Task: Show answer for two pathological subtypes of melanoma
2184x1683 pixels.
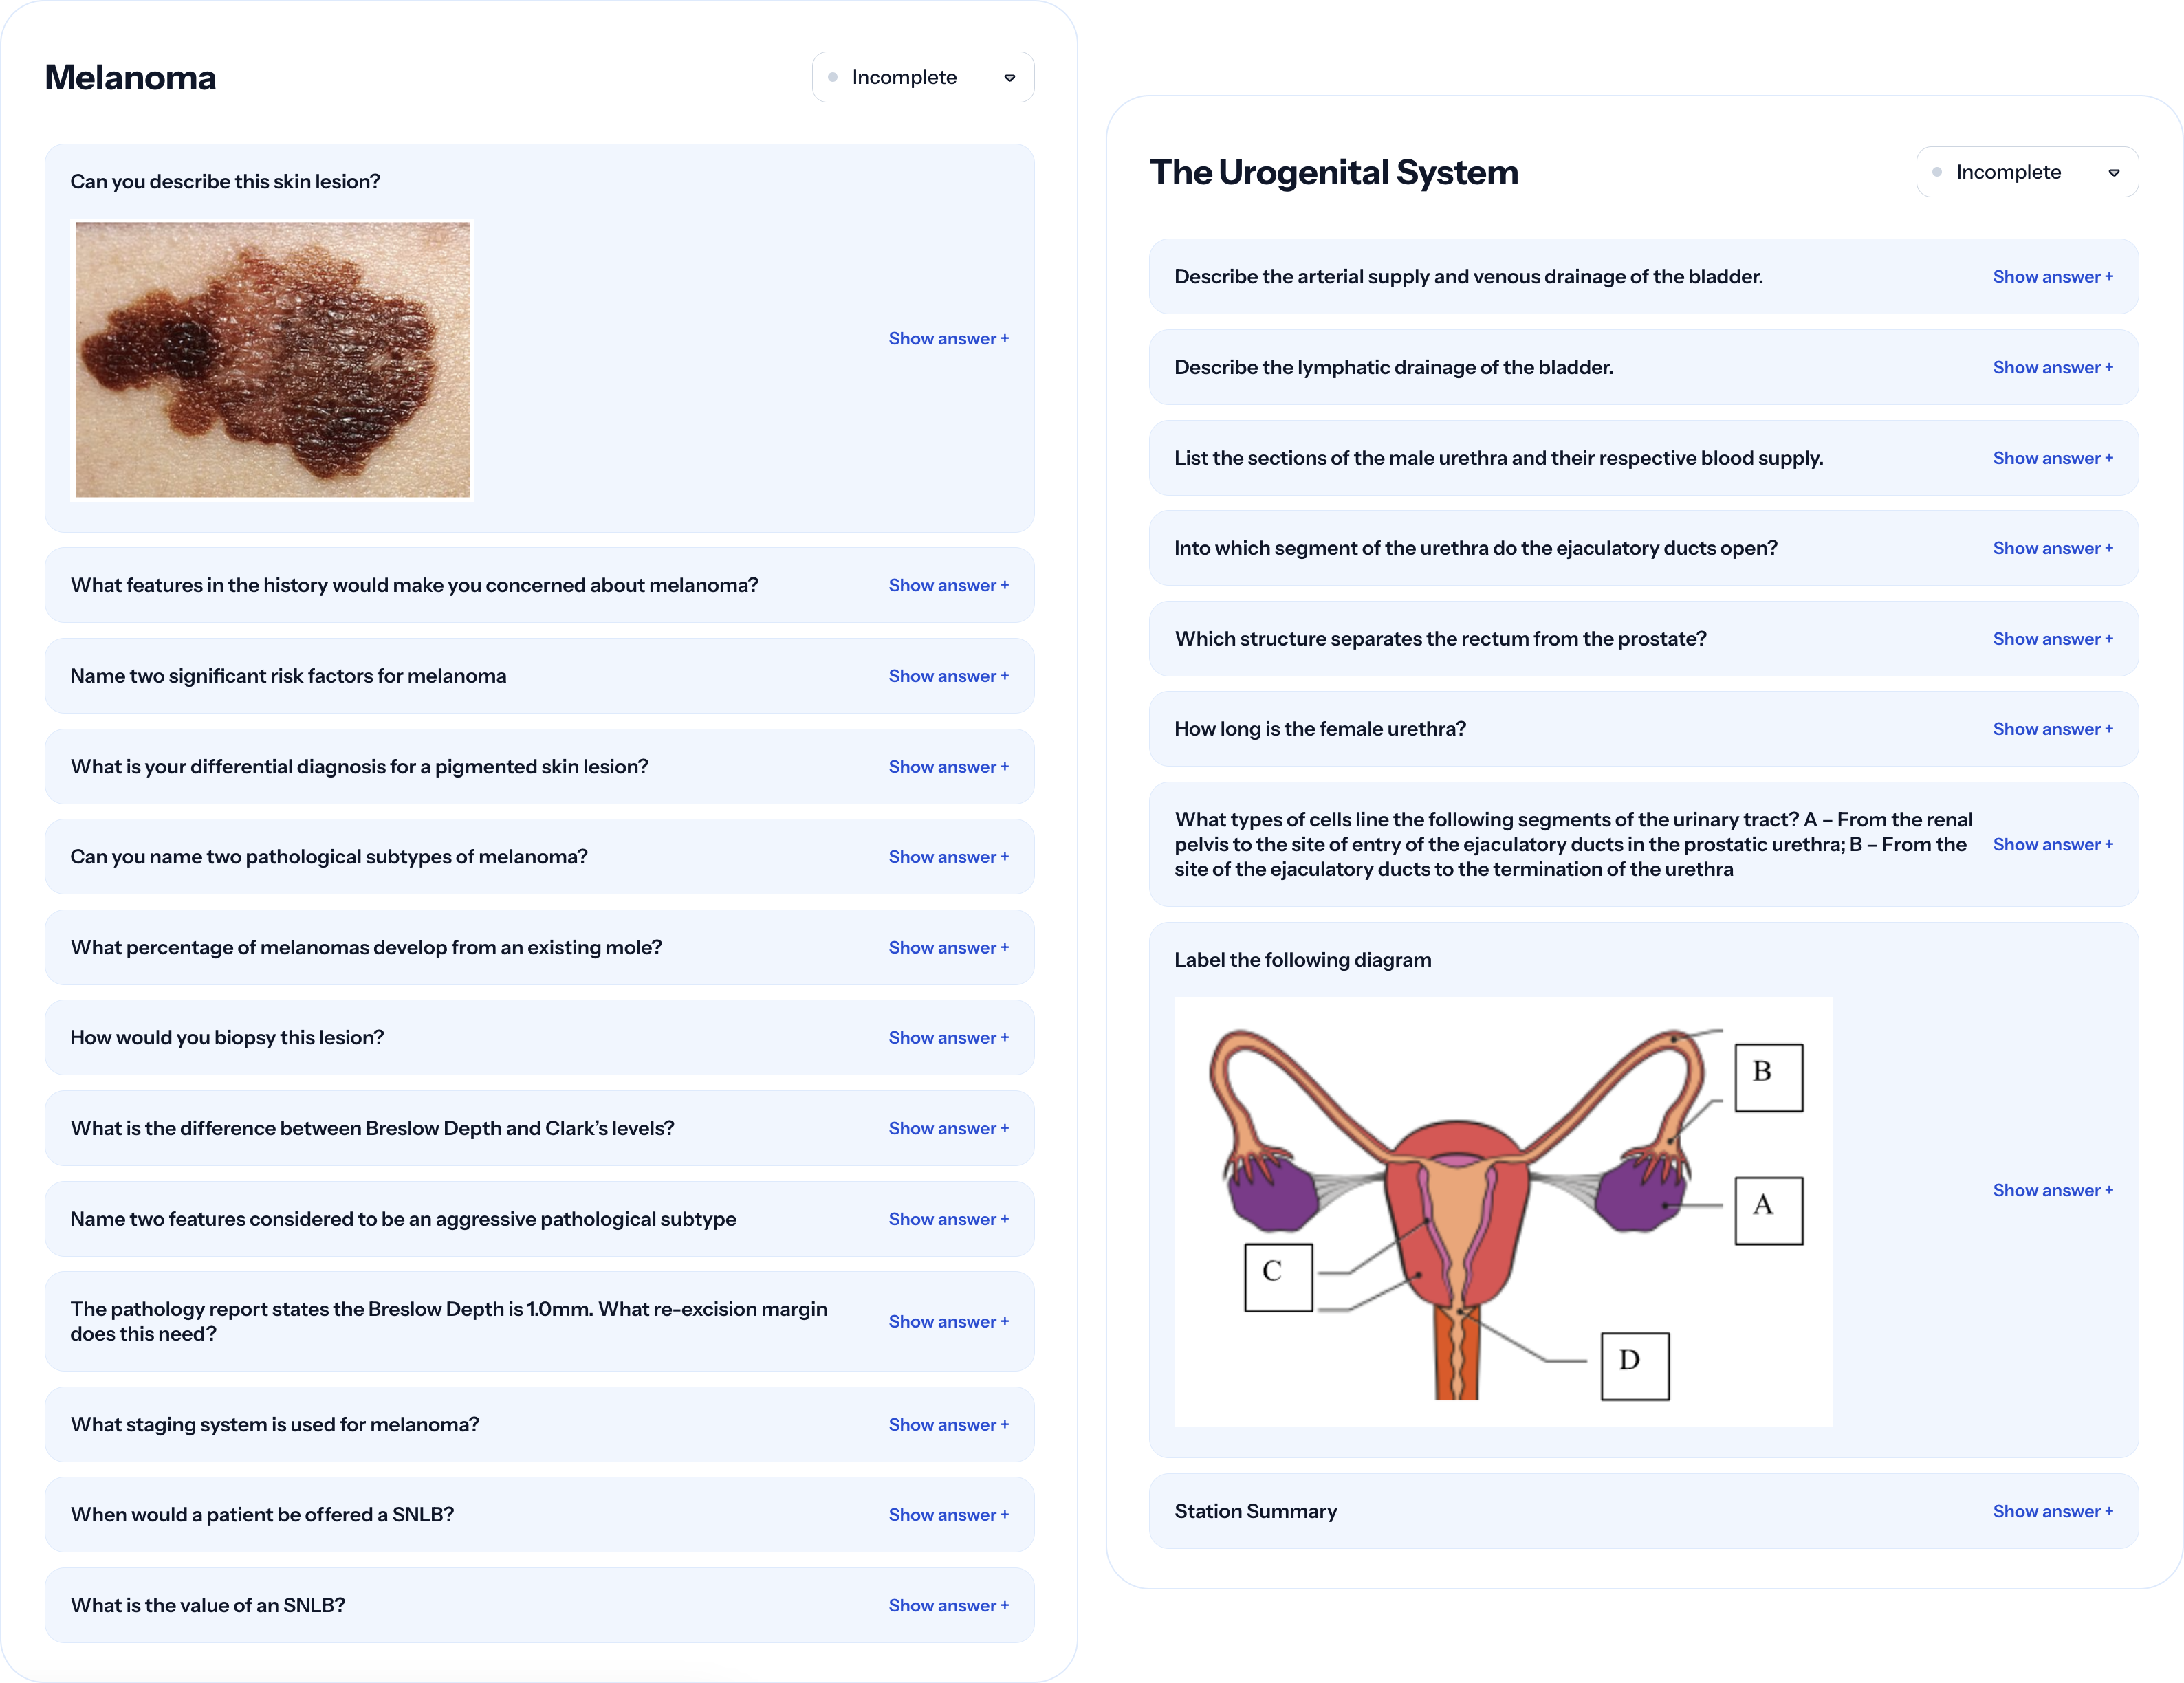Action: click(x=948, y=857)
